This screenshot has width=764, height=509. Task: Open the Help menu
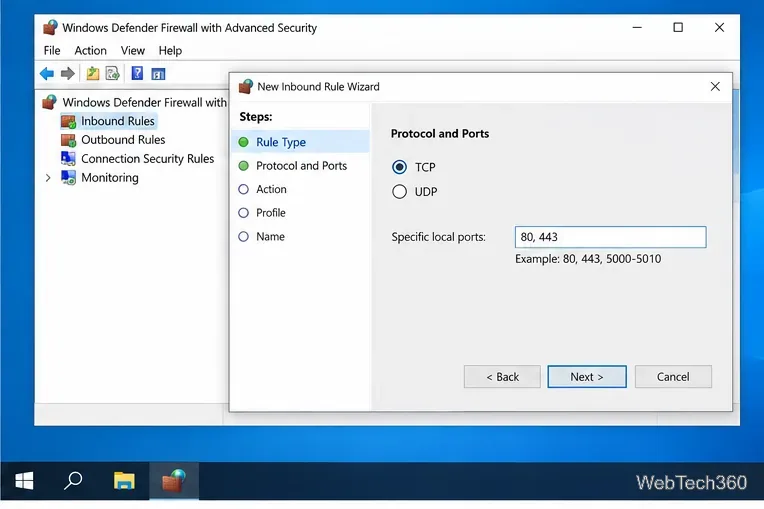click(170, 51)
